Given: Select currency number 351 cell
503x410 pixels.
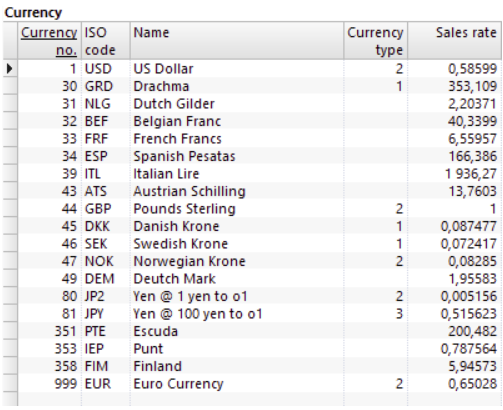Looking at the screenshot, I should tap(49, 332).
